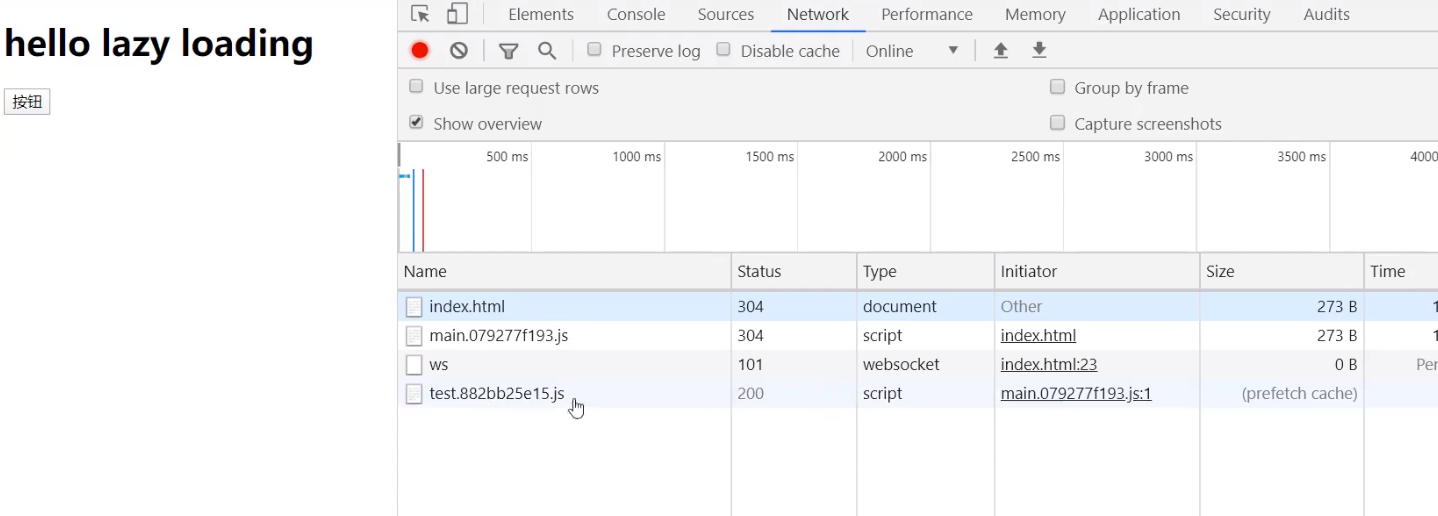Screen dimensions: 1438x516
Task: Click file icon beside main.079277f193.js row
Action: [x=414, y=336]
